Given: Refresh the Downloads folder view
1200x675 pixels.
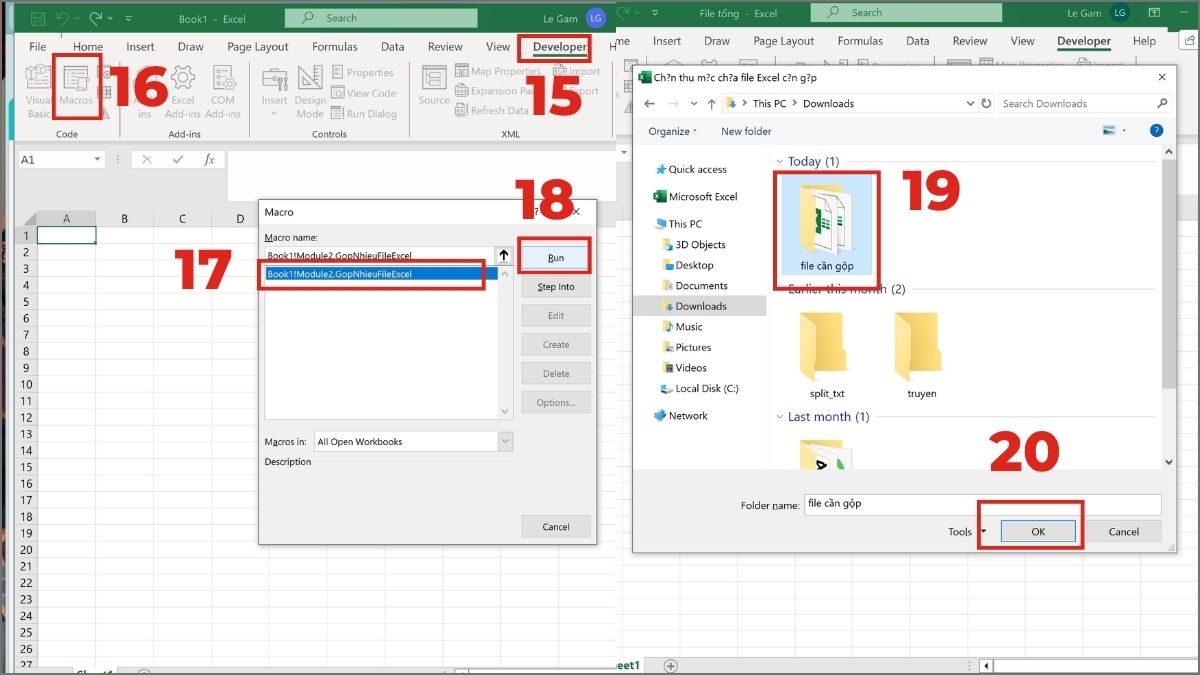Looking at the screenshot, I should (x=987, y=103).
